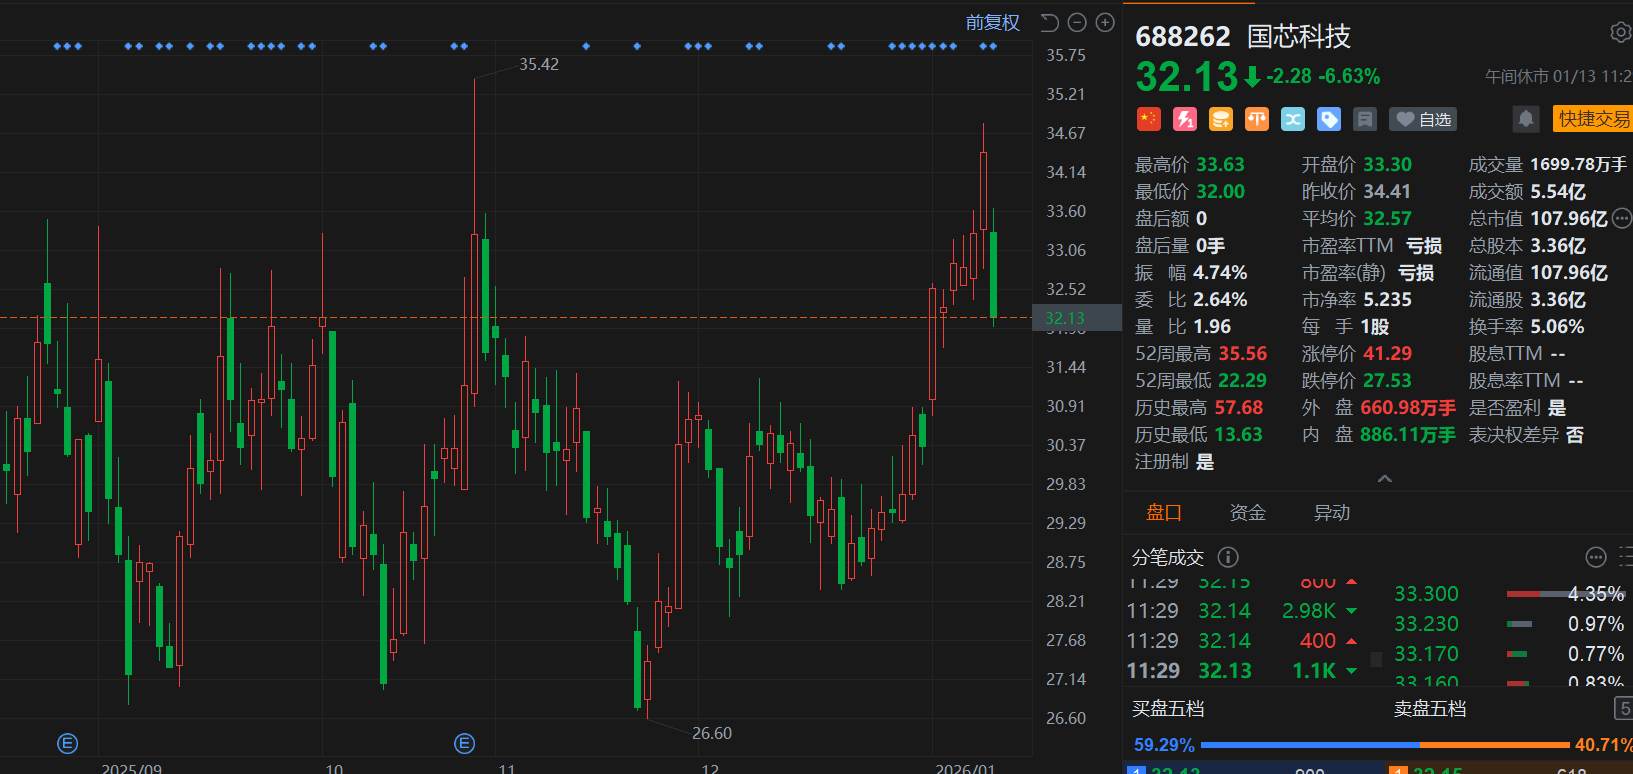Click the orange balance scale icon

click(x=1256, y=120)
